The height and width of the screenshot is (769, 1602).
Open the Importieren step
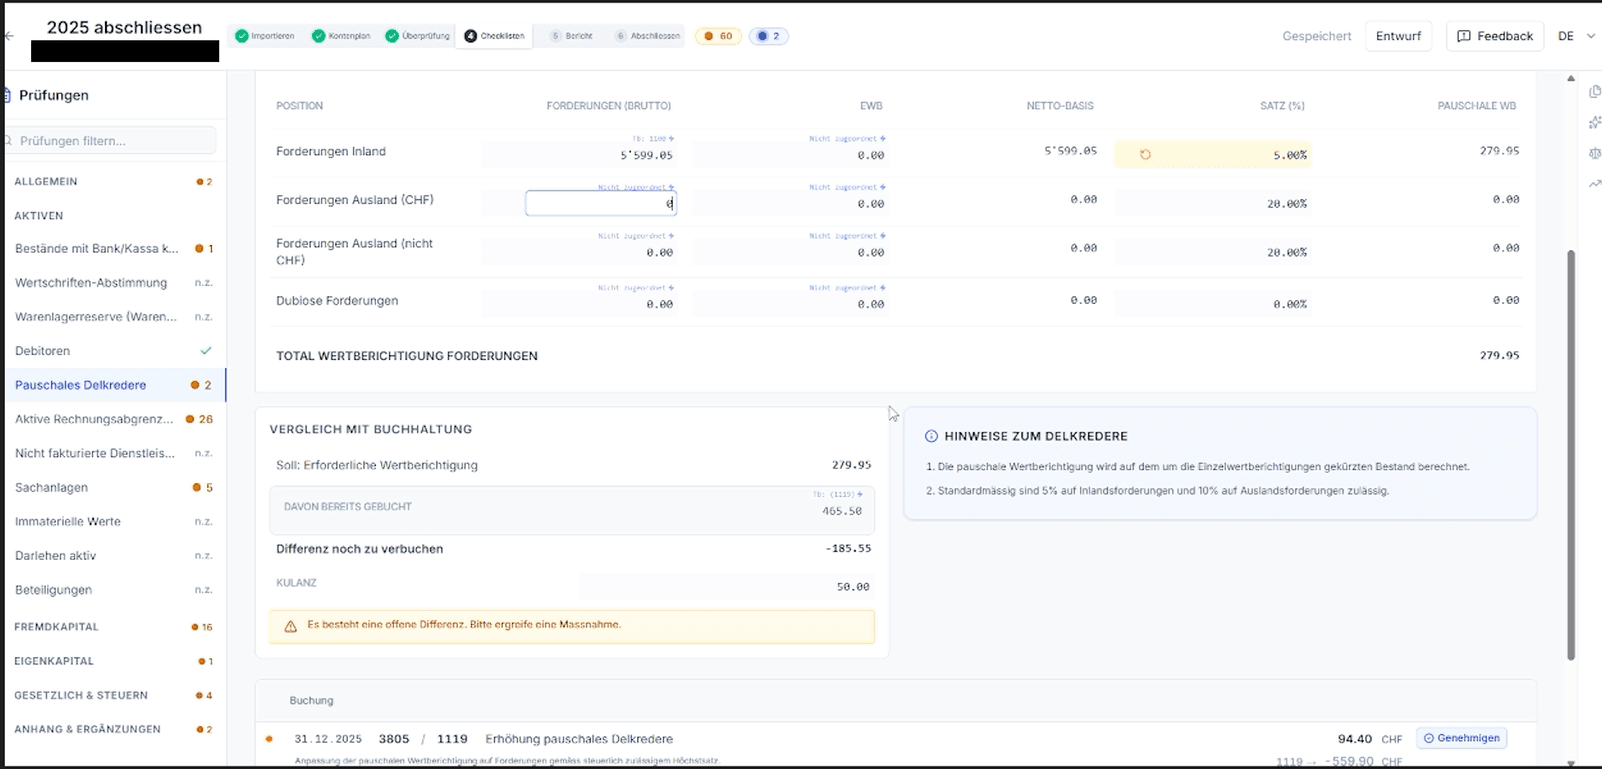[265, 36]
